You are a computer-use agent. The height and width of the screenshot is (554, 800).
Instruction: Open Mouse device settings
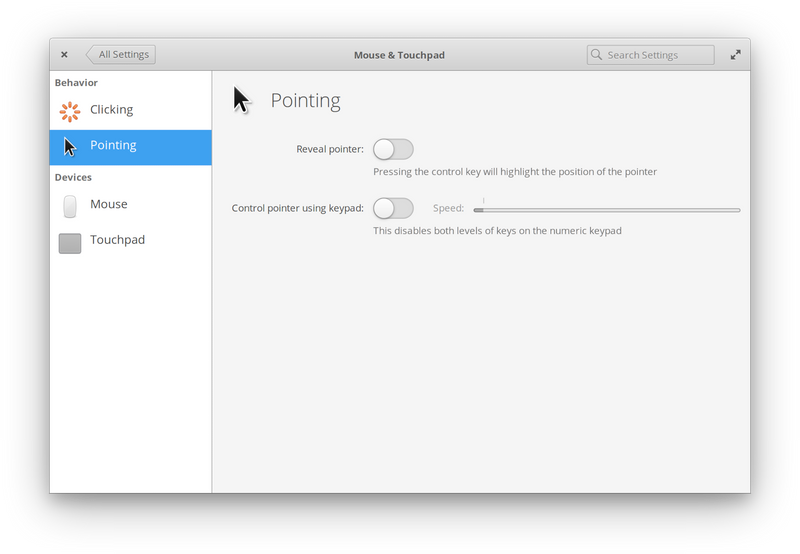[x=131, y=206]
